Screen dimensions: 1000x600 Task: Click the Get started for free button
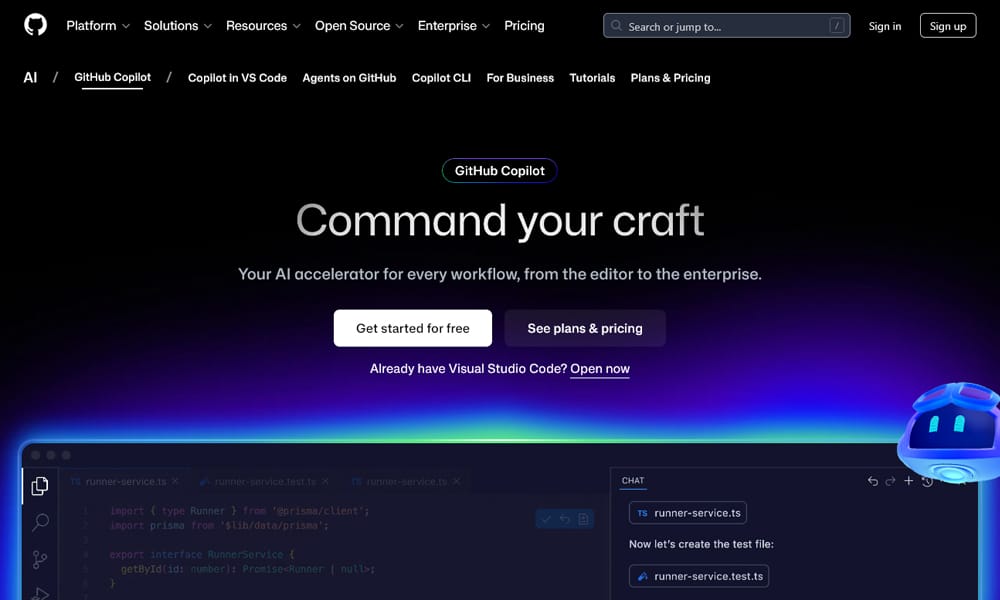412,328
